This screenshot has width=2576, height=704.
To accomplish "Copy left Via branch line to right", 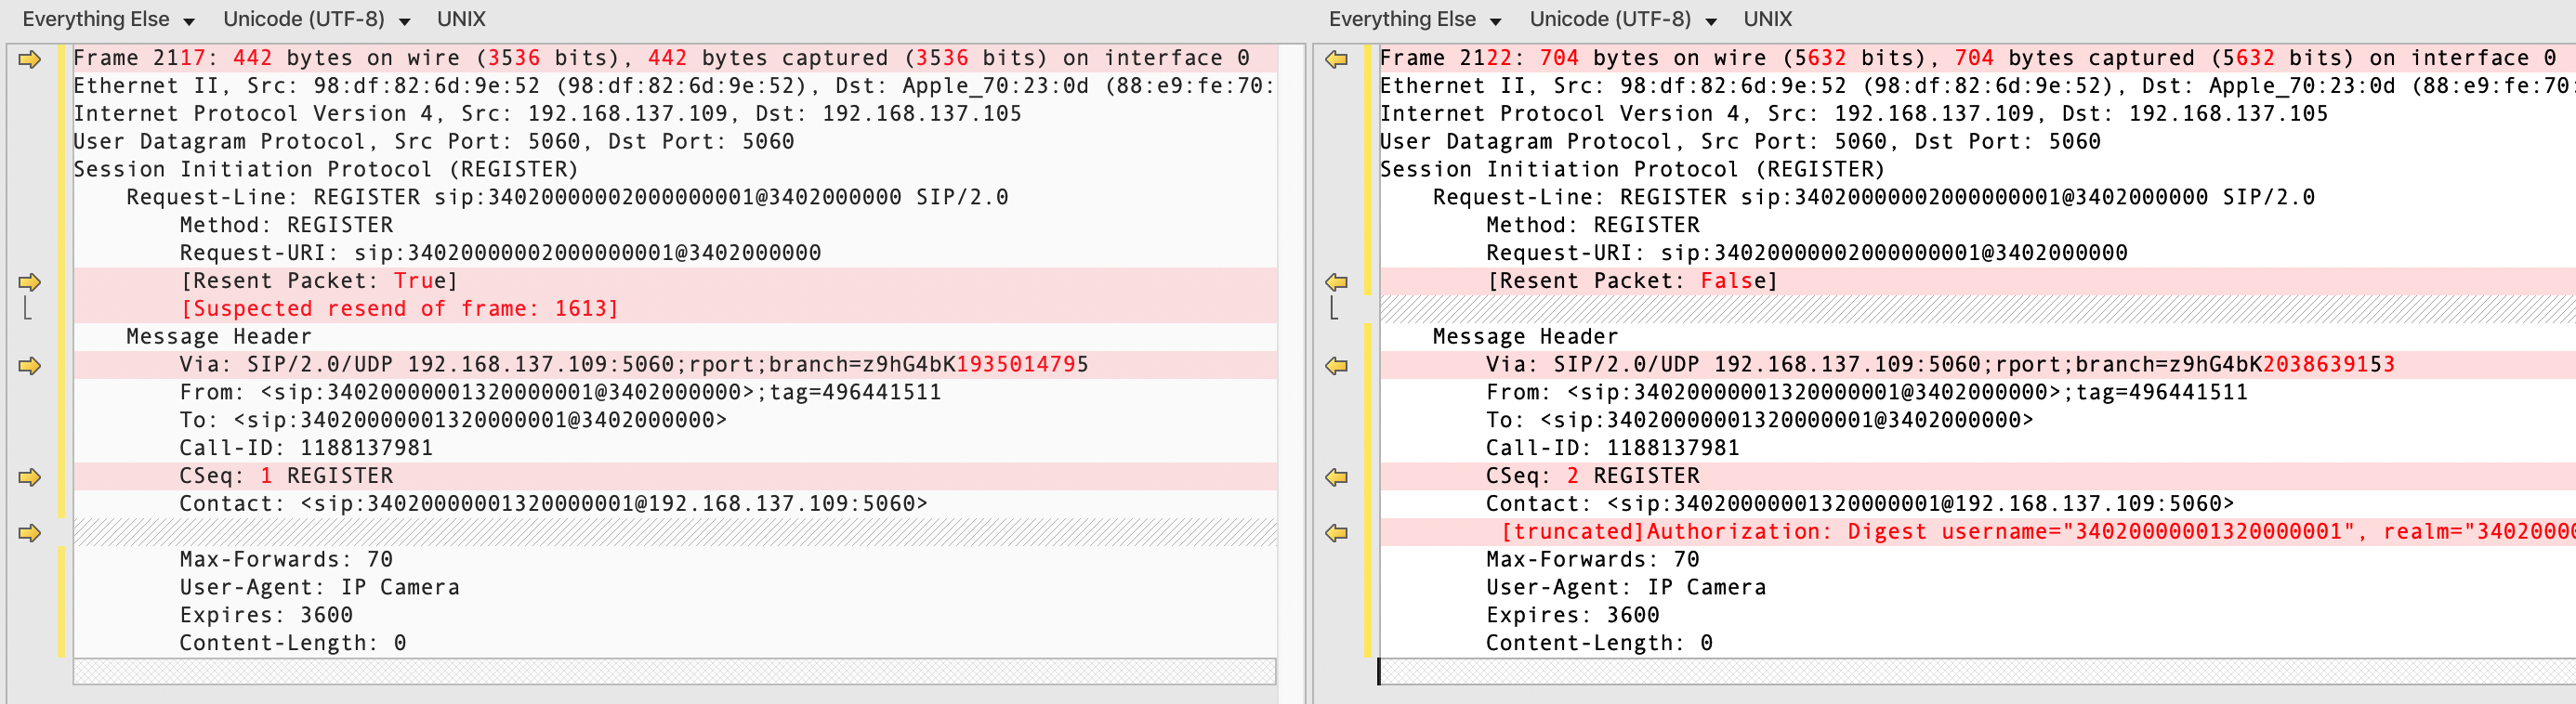I will tap(30, 366).
